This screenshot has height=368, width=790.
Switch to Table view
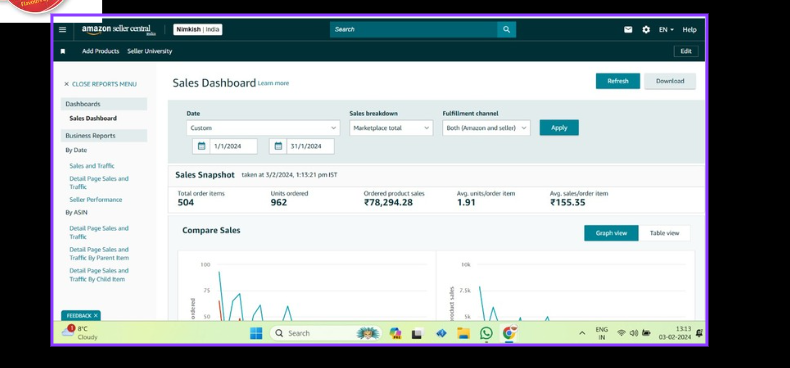click(x=664, y=233)
